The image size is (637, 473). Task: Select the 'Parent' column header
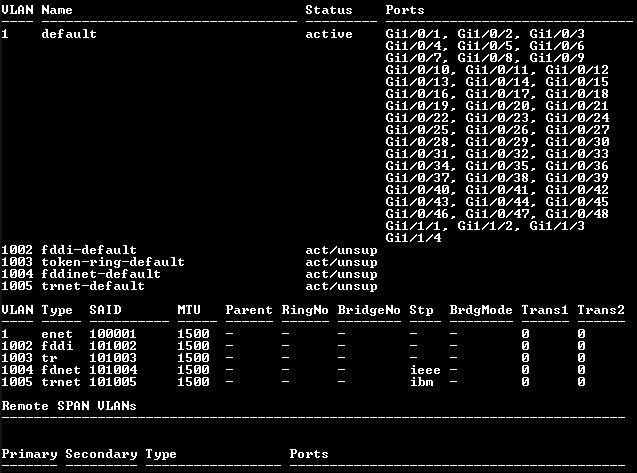(x=249, y=310)
